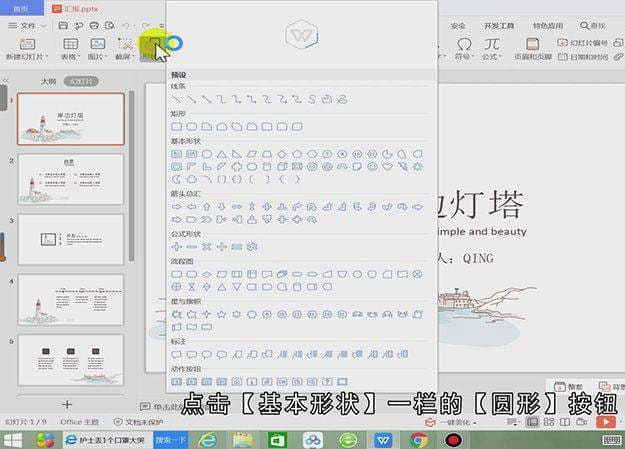625x449 pixels.
Task: Open the 特色应用 ribbon tab
Action: coord(548,26)
